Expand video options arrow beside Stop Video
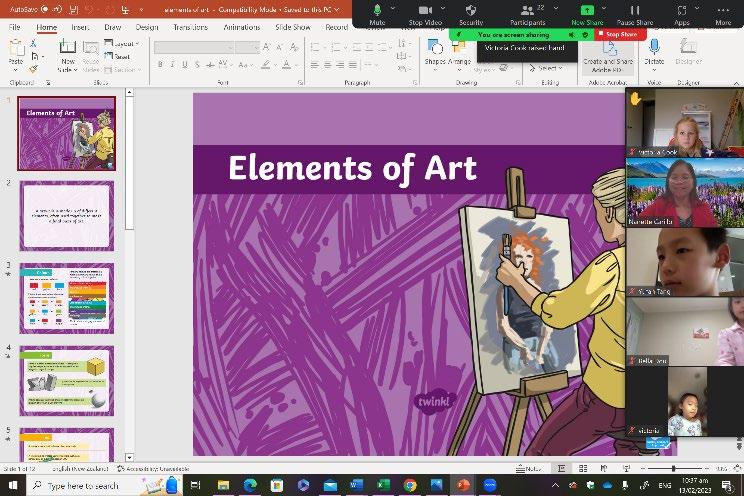Screen dimensions: 744x496 click(443, 9)
